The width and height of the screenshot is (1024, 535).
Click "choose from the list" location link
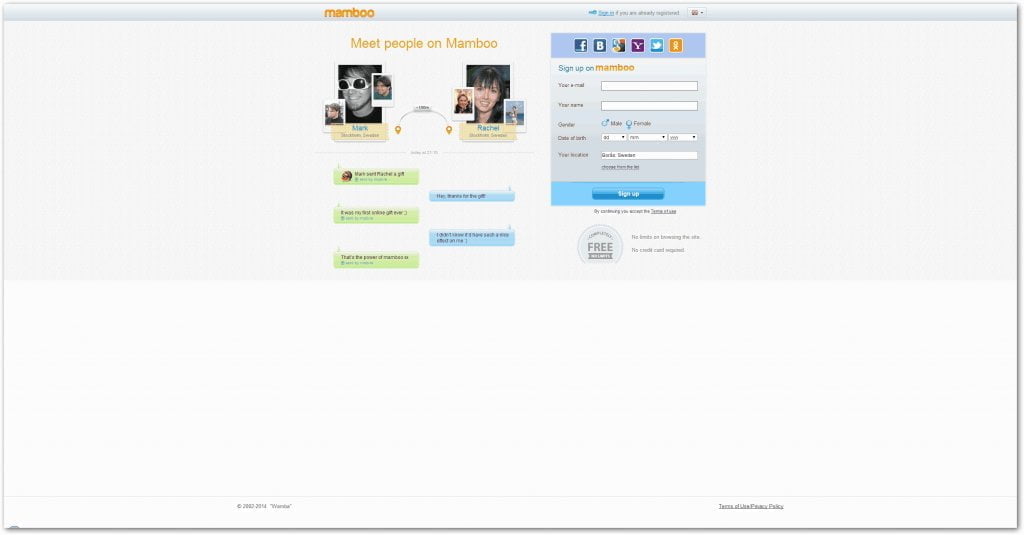(620, 167)
